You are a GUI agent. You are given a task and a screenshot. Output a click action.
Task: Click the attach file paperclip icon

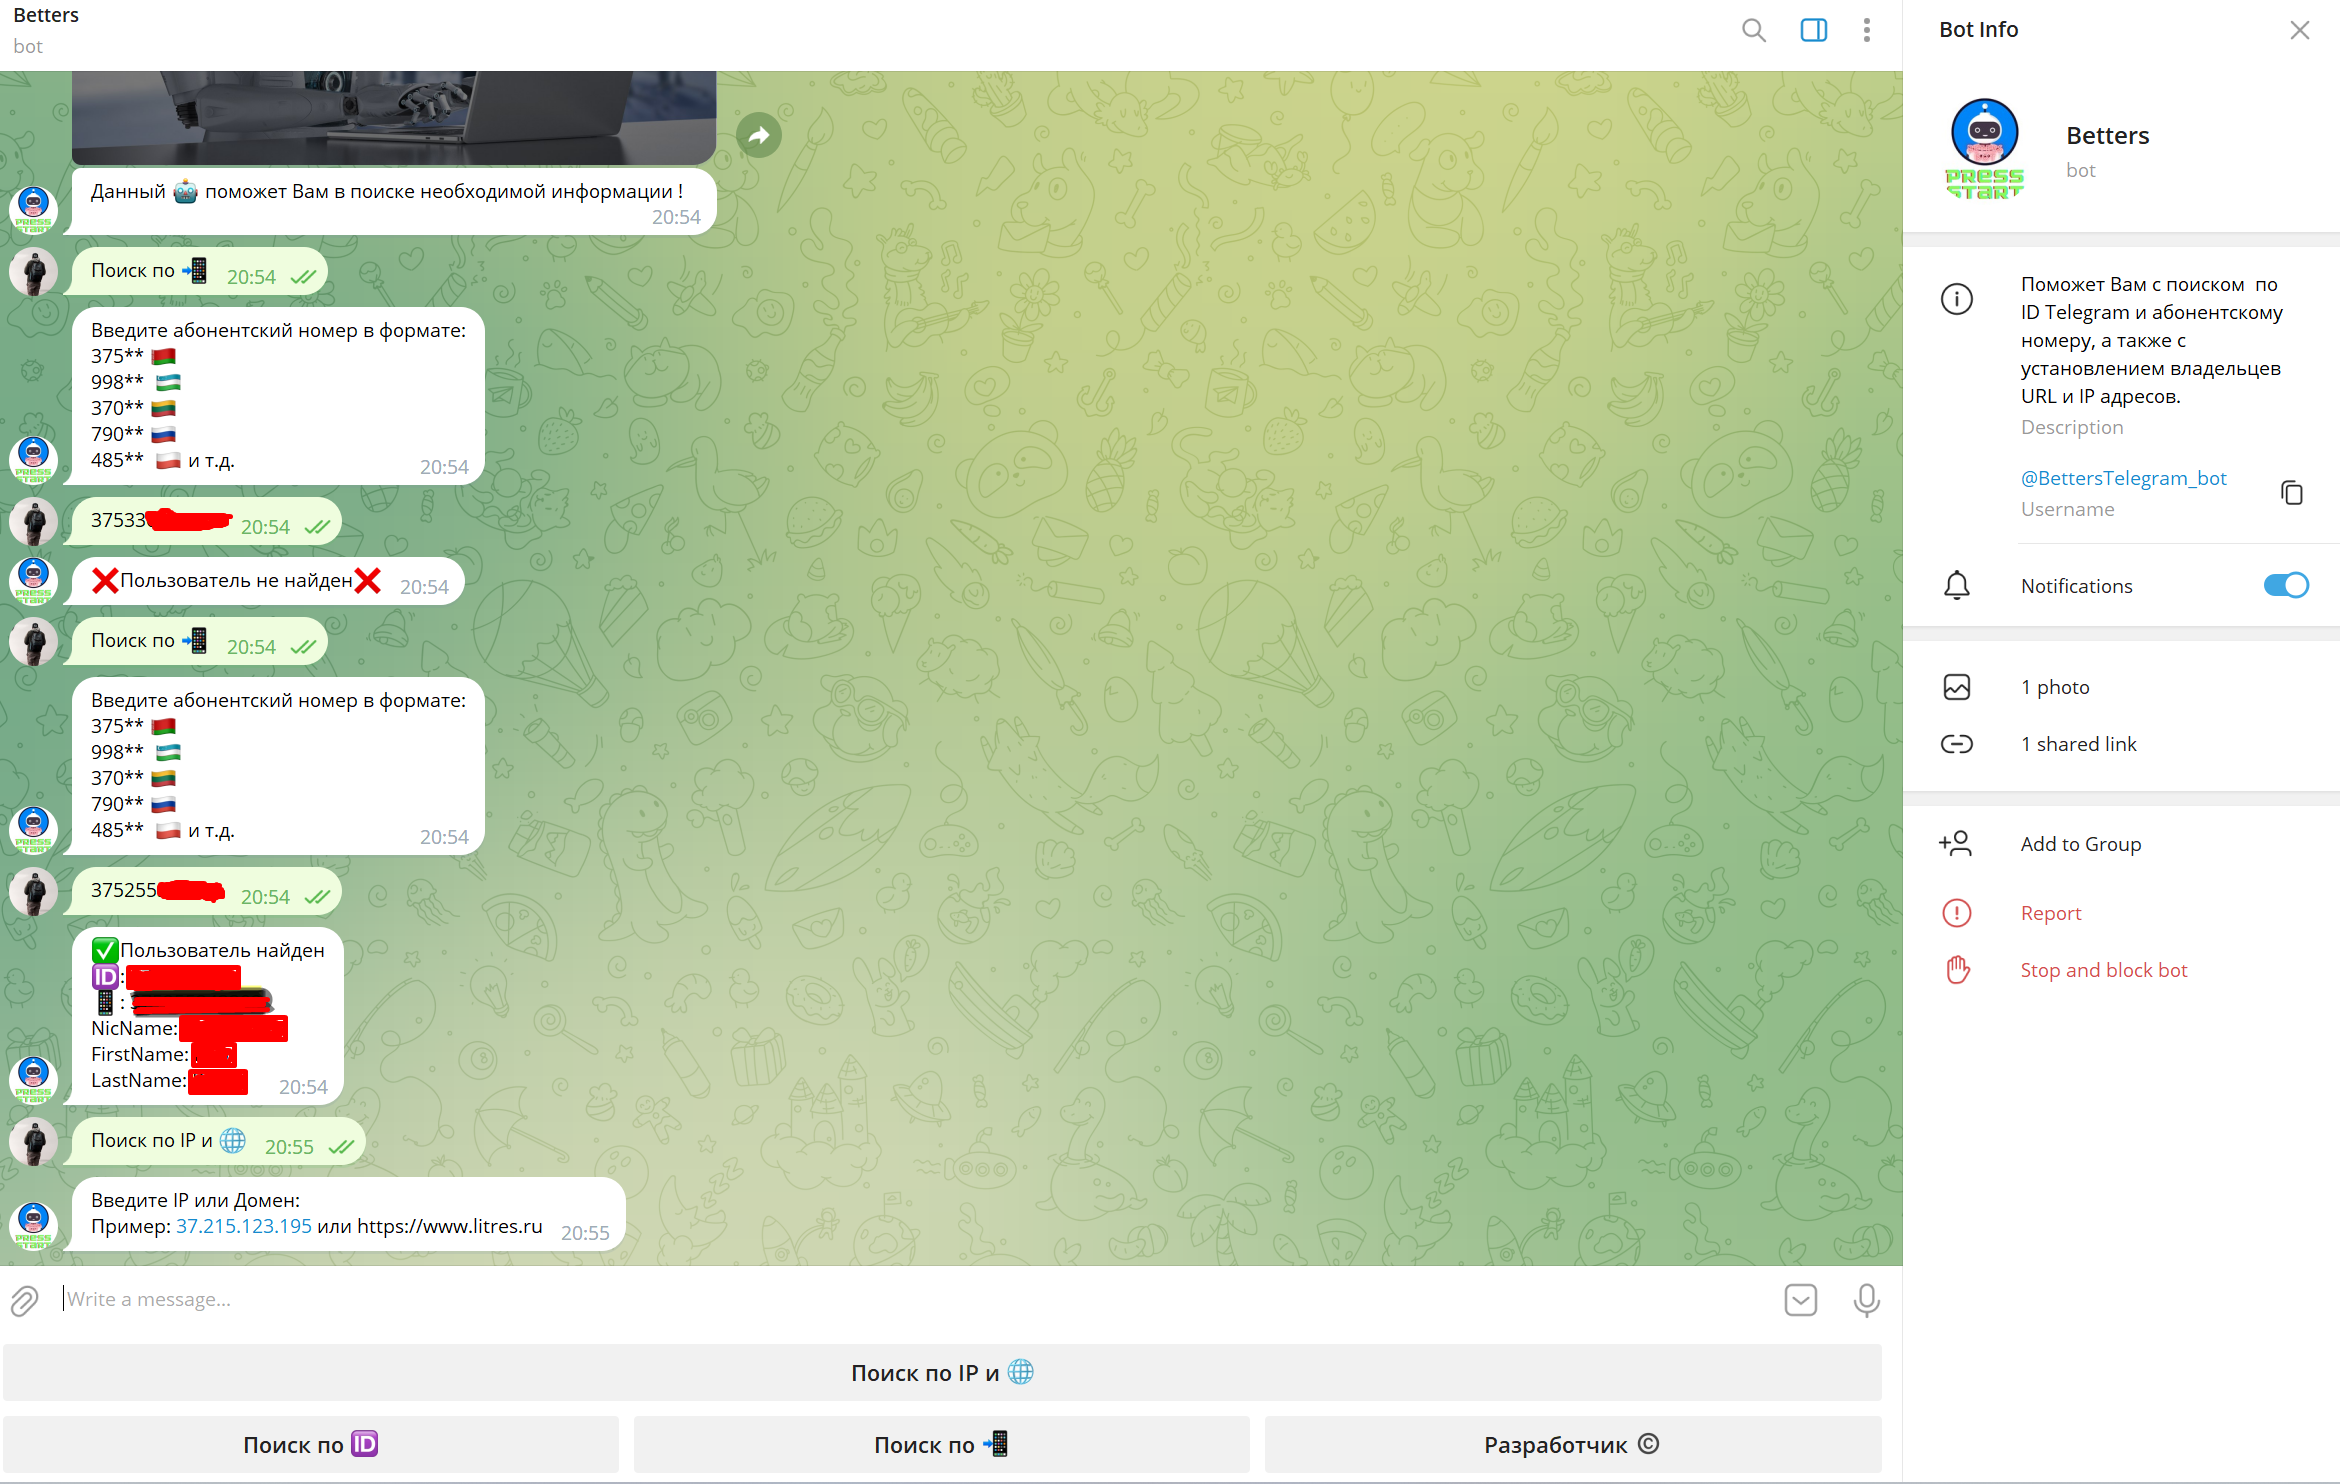coord(25,1300)
